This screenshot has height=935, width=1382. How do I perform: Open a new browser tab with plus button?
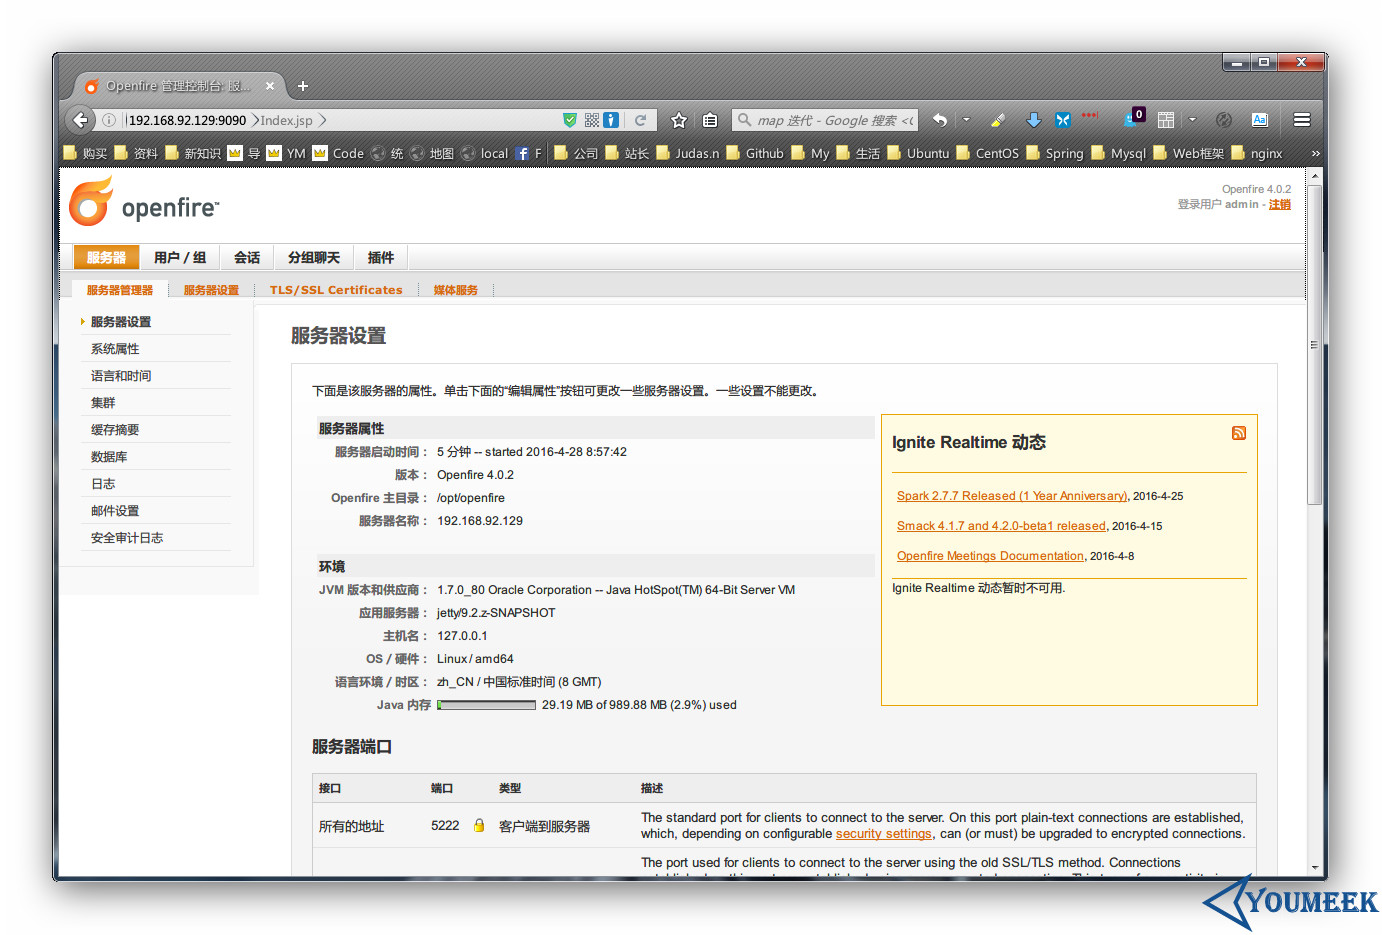click(303, 86)
